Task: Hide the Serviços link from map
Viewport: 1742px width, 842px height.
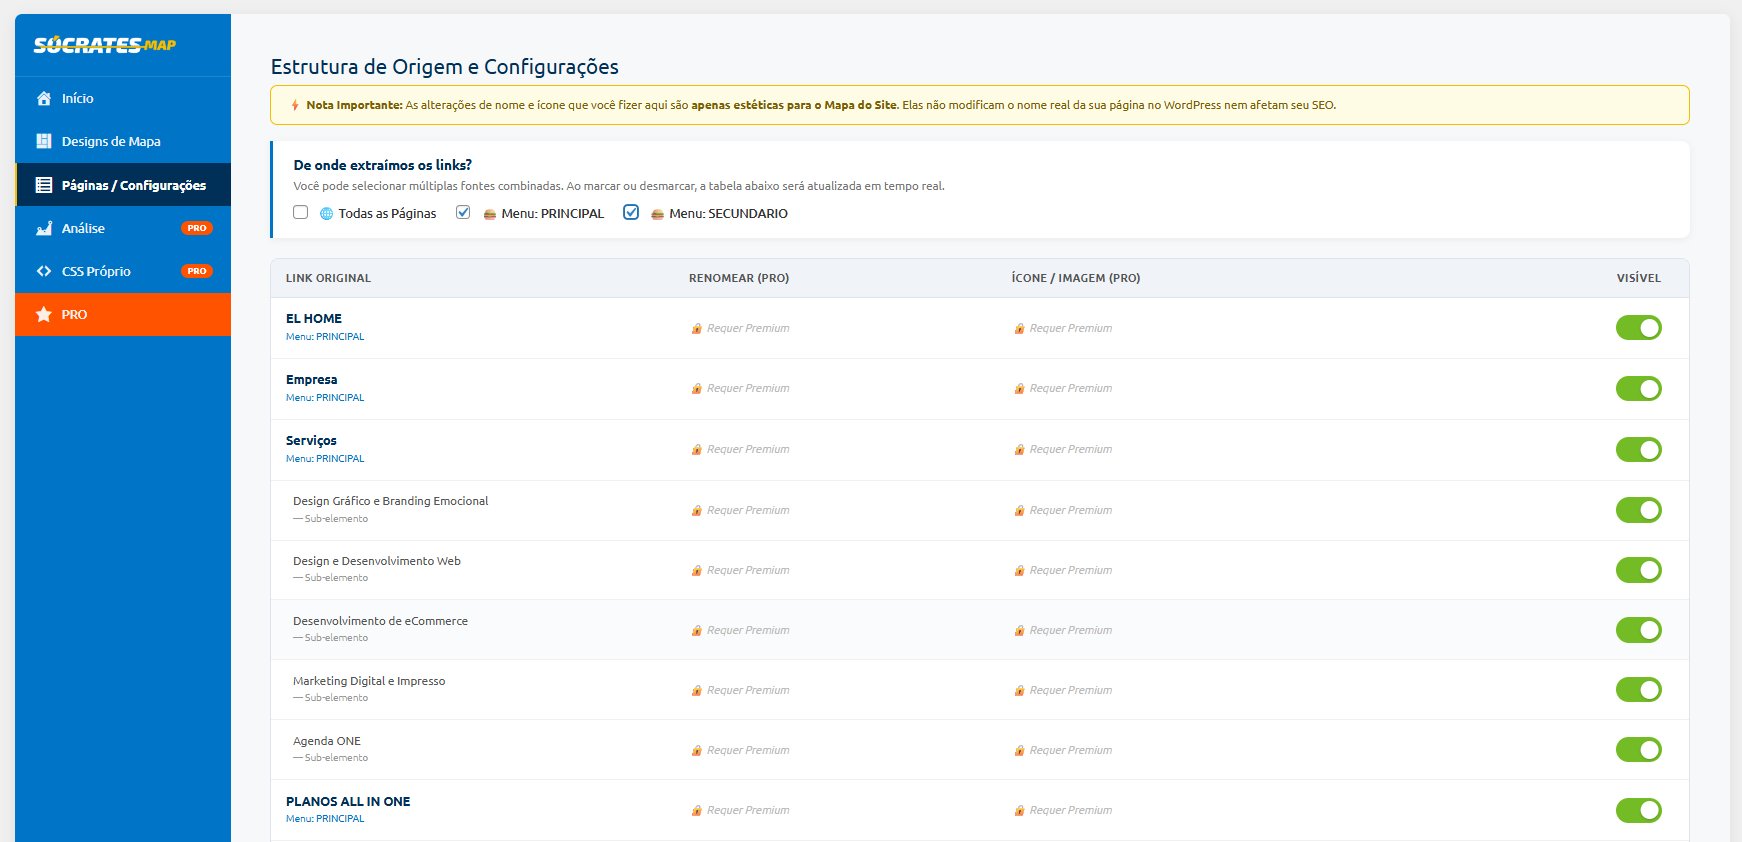Action: [x=1638, y=449]
